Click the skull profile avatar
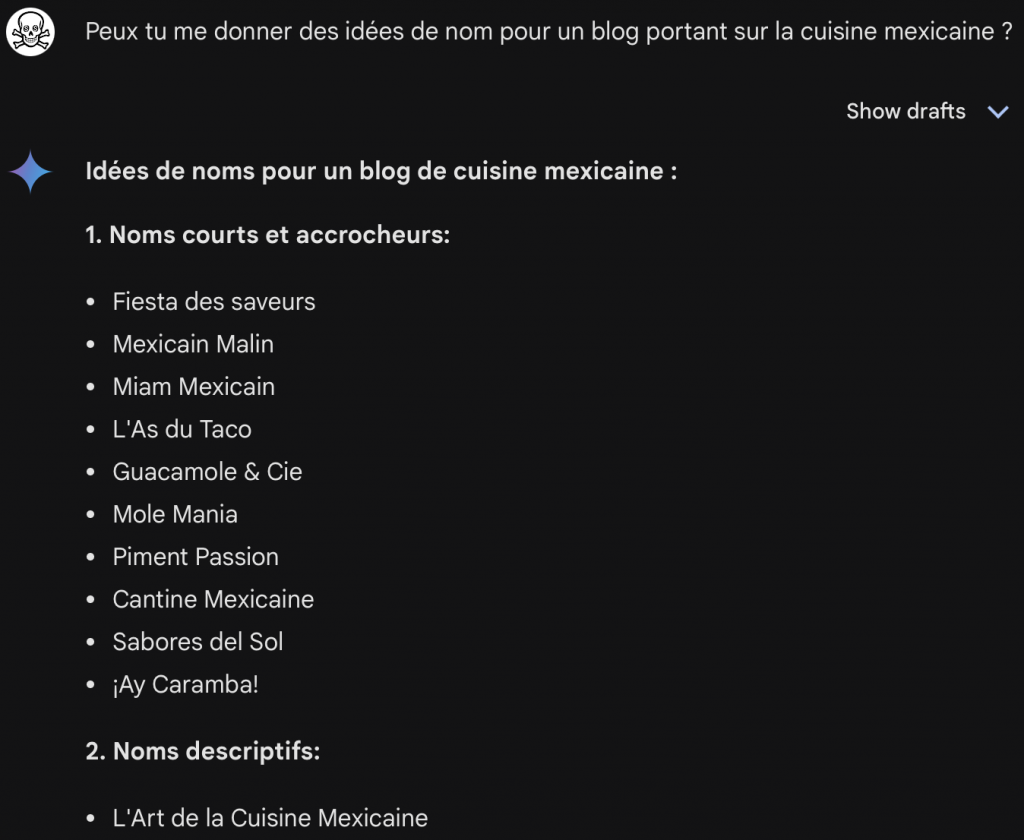Screen dimensions: 1024x840 [x=30, y=31]
